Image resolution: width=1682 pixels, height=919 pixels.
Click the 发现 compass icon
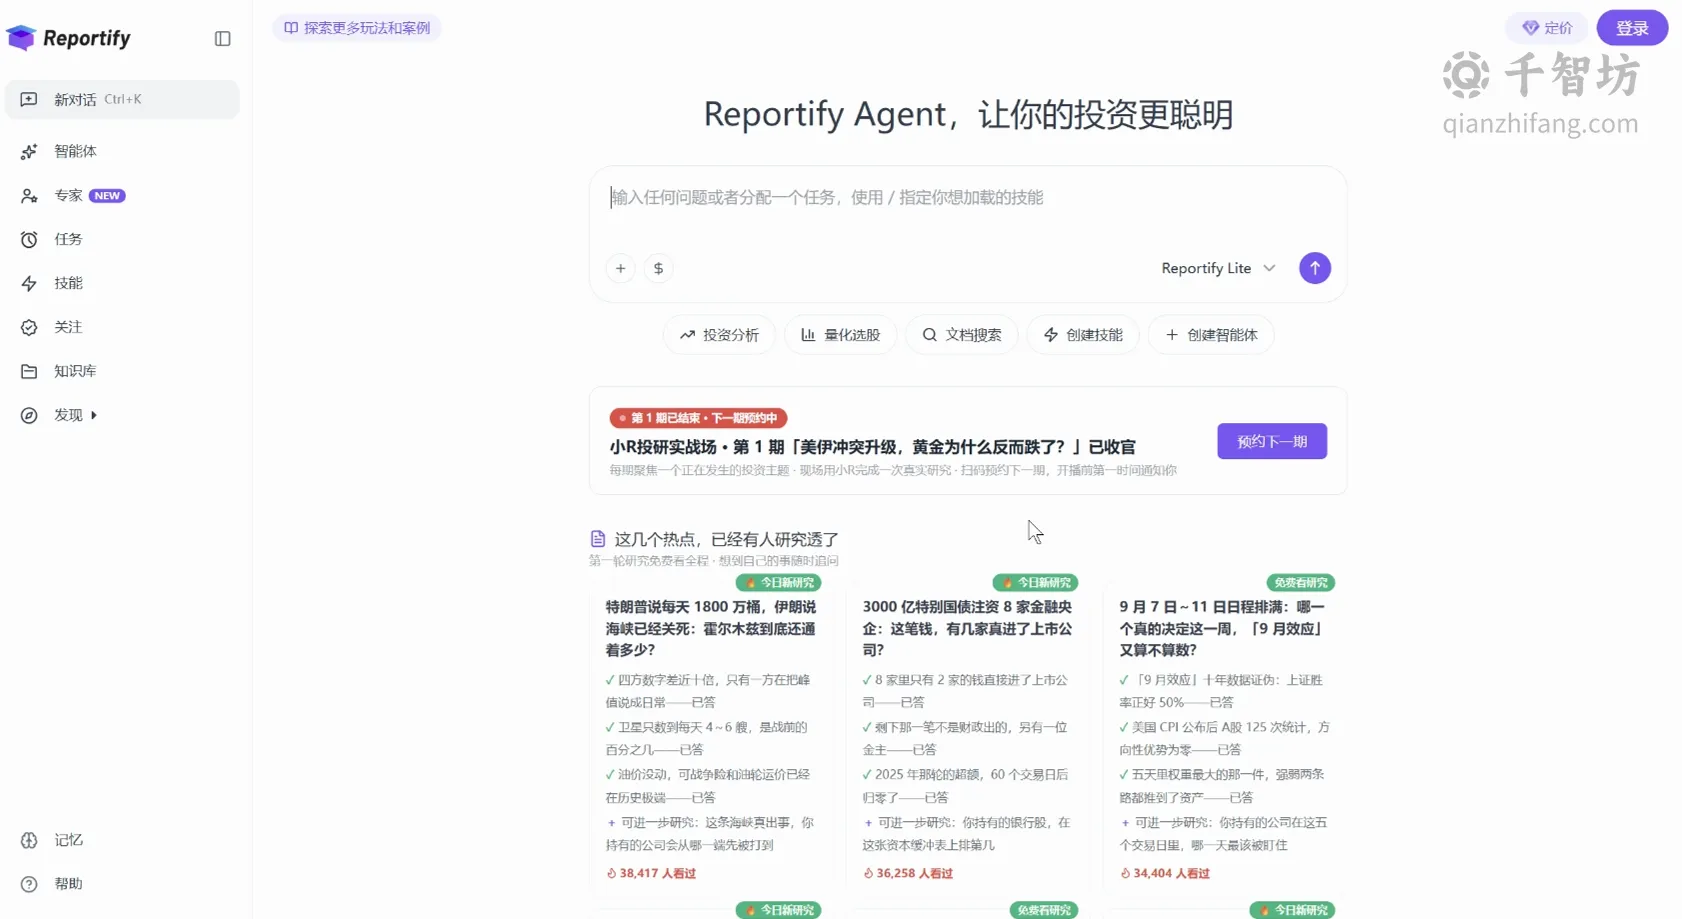pyautogui.click(x=29, y=415)
